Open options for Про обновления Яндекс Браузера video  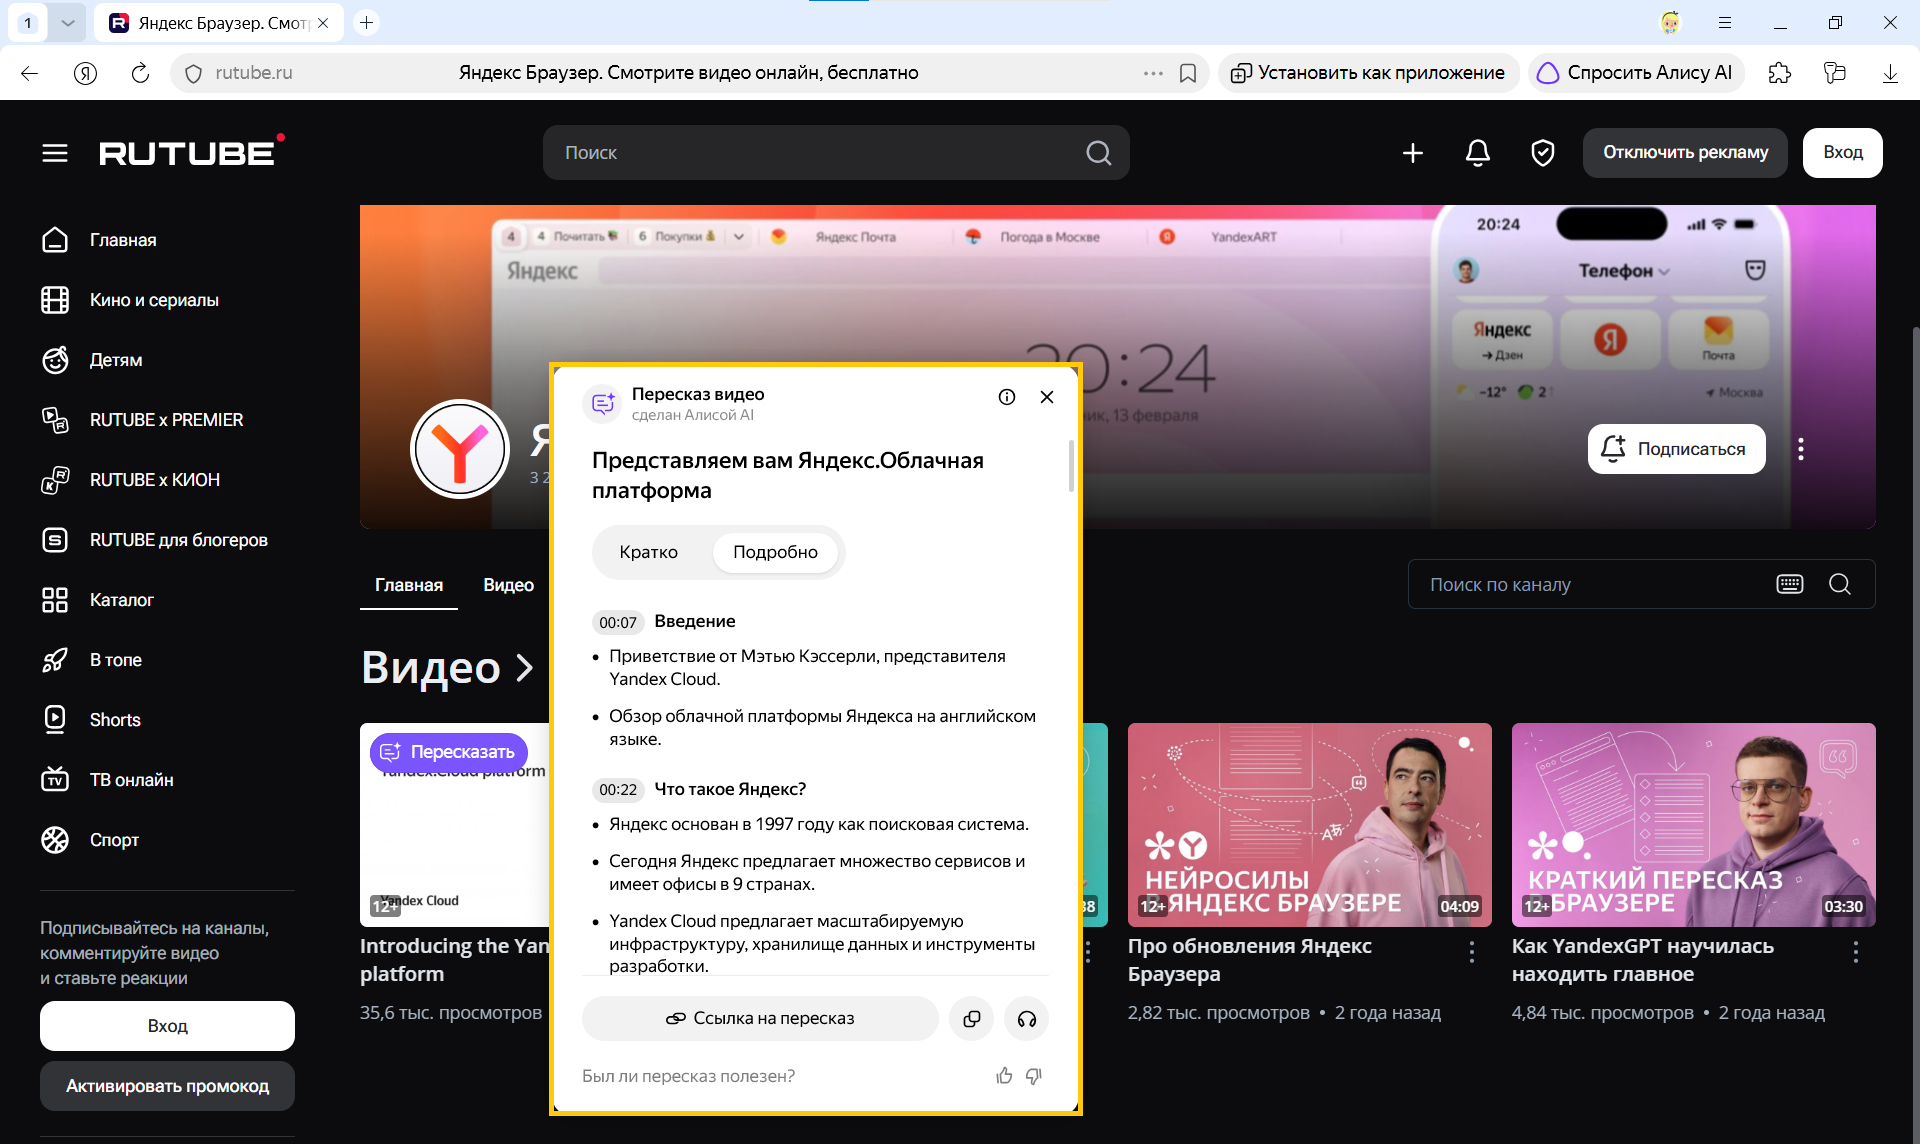click(1472, 952)
